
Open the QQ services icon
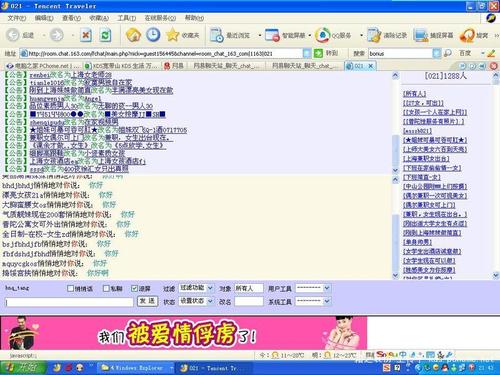pyautogui.click(x=322, y=35)
